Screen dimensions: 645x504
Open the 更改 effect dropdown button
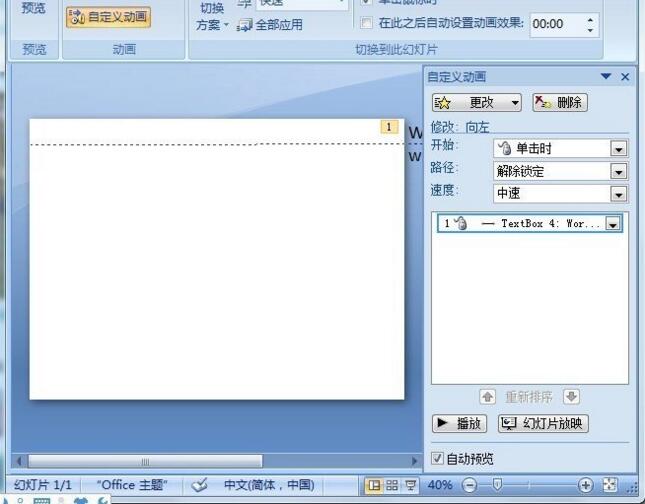pos(477,102)
